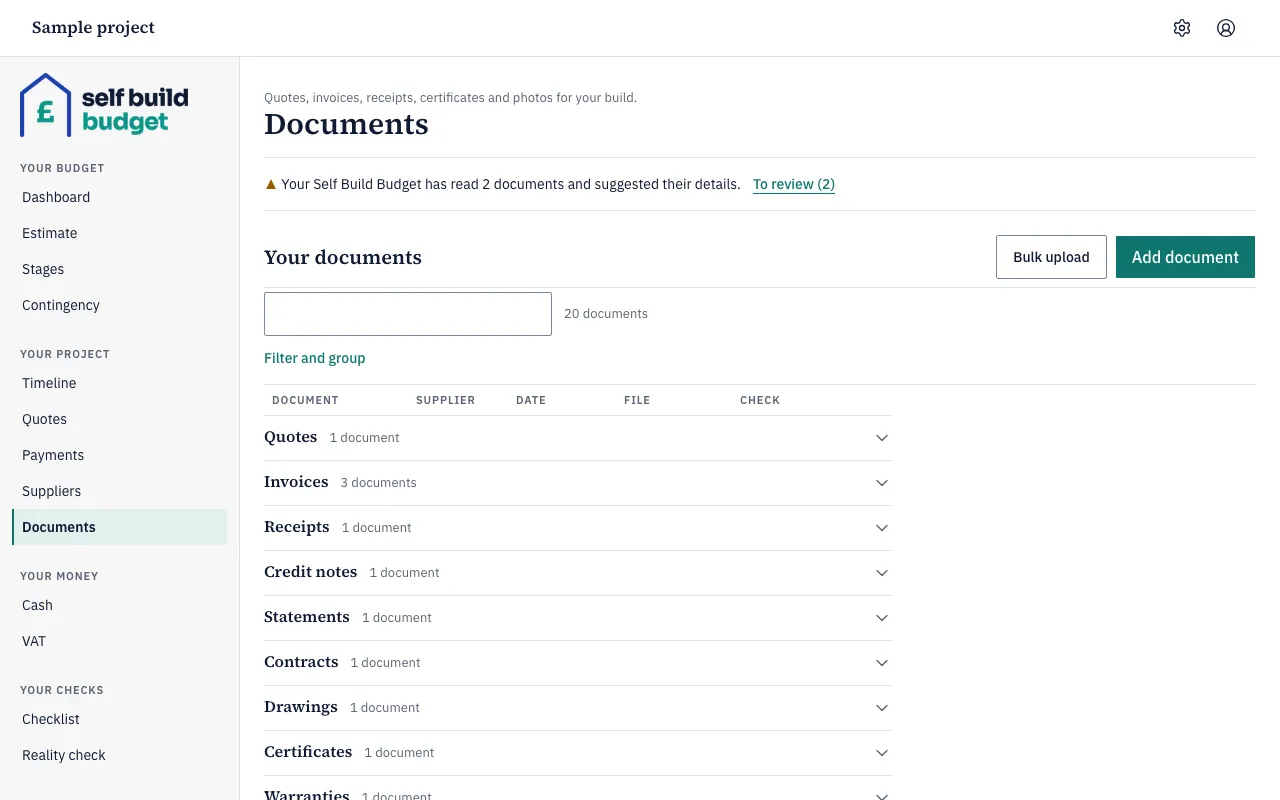The height and width of the screenshot is (800, 1280).
Task: Open the To review (2) link
Action: pos(794,184)
